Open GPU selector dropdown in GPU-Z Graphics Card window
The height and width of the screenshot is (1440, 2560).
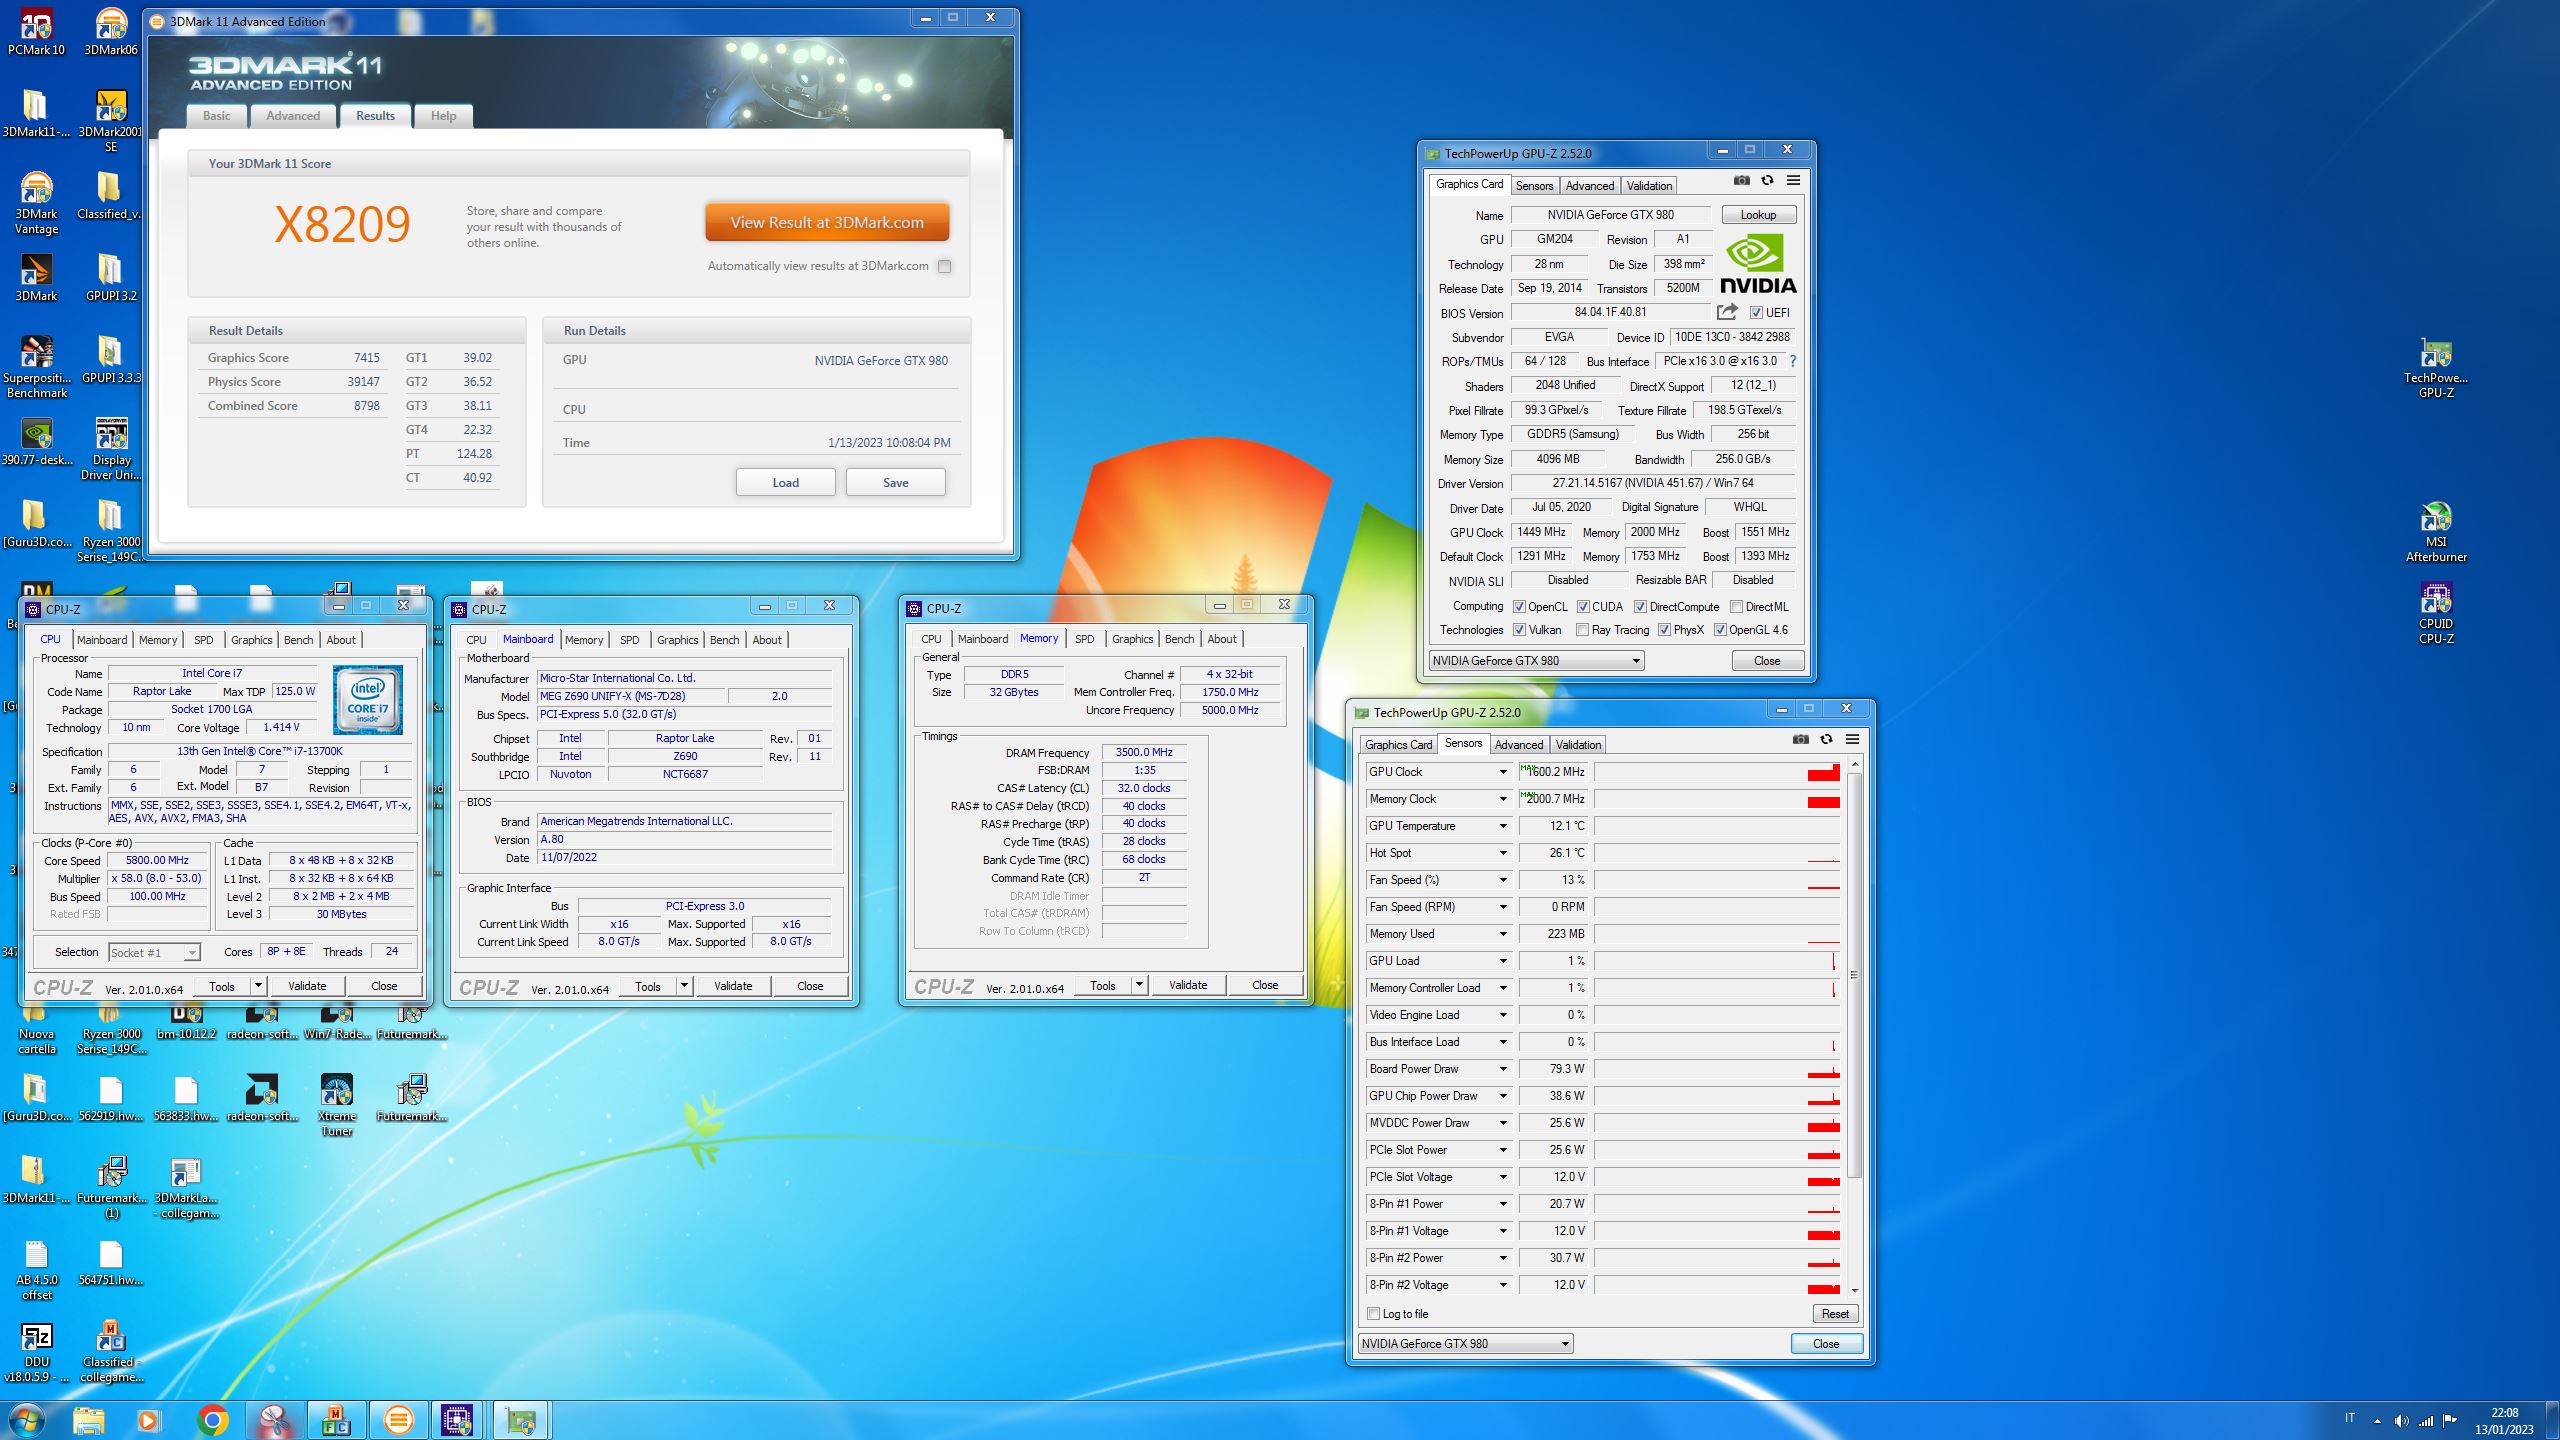click(1536, 661)
